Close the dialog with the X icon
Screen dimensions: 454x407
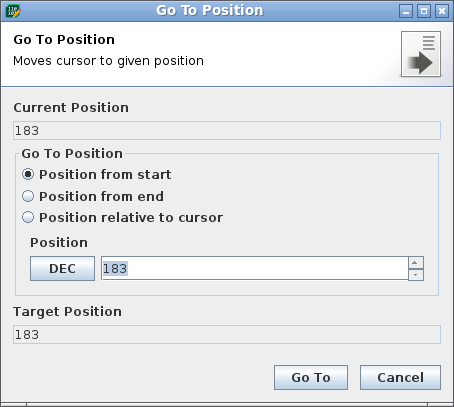click(442, 11)
